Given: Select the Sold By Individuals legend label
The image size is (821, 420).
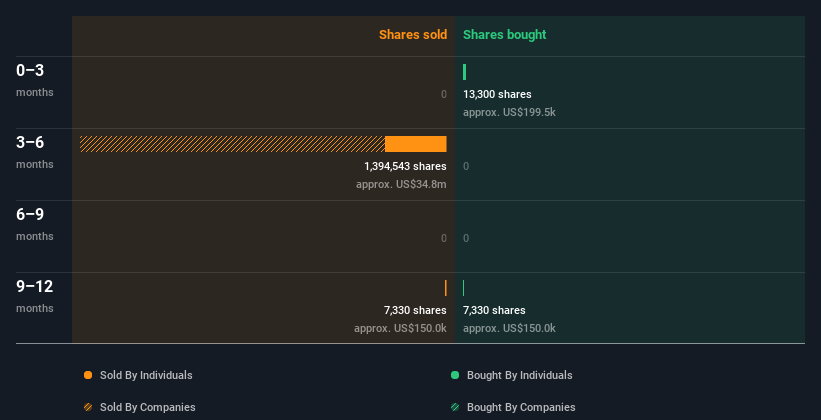Looking at the screenshot, I should 146,375.
